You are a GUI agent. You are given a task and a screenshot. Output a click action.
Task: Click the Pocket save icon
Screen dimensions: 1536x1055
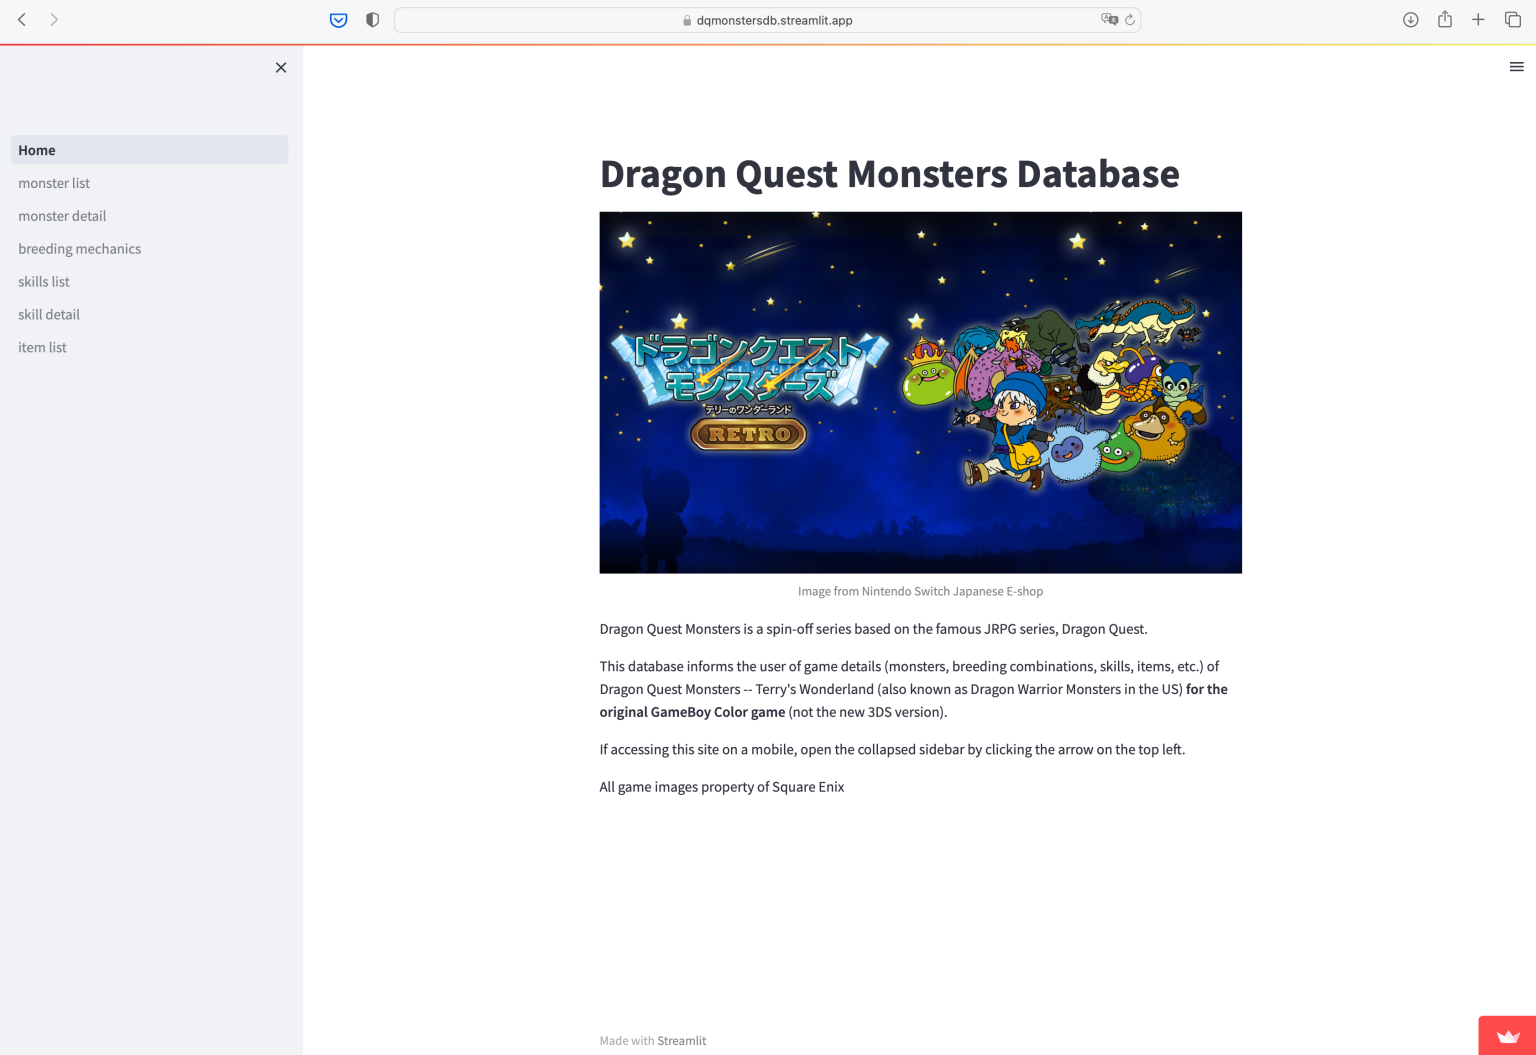[339, 20]
